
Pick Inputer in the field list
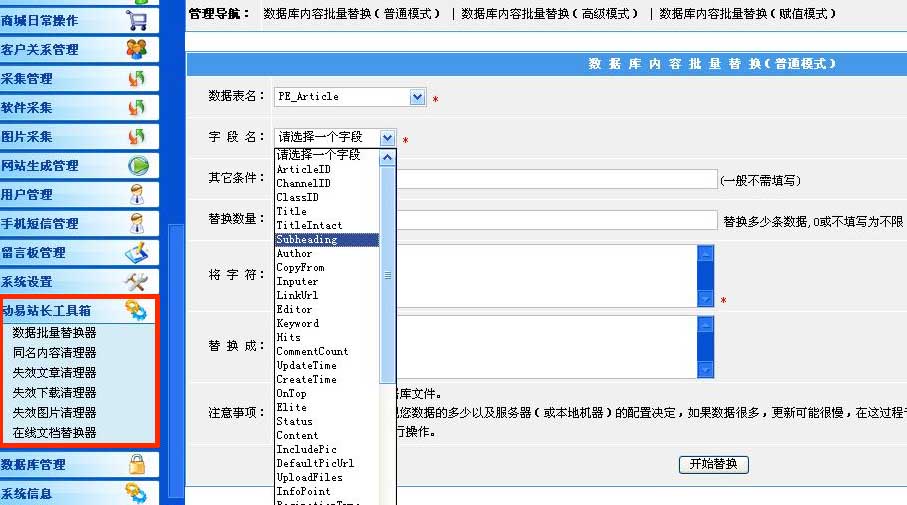point(327,281)
